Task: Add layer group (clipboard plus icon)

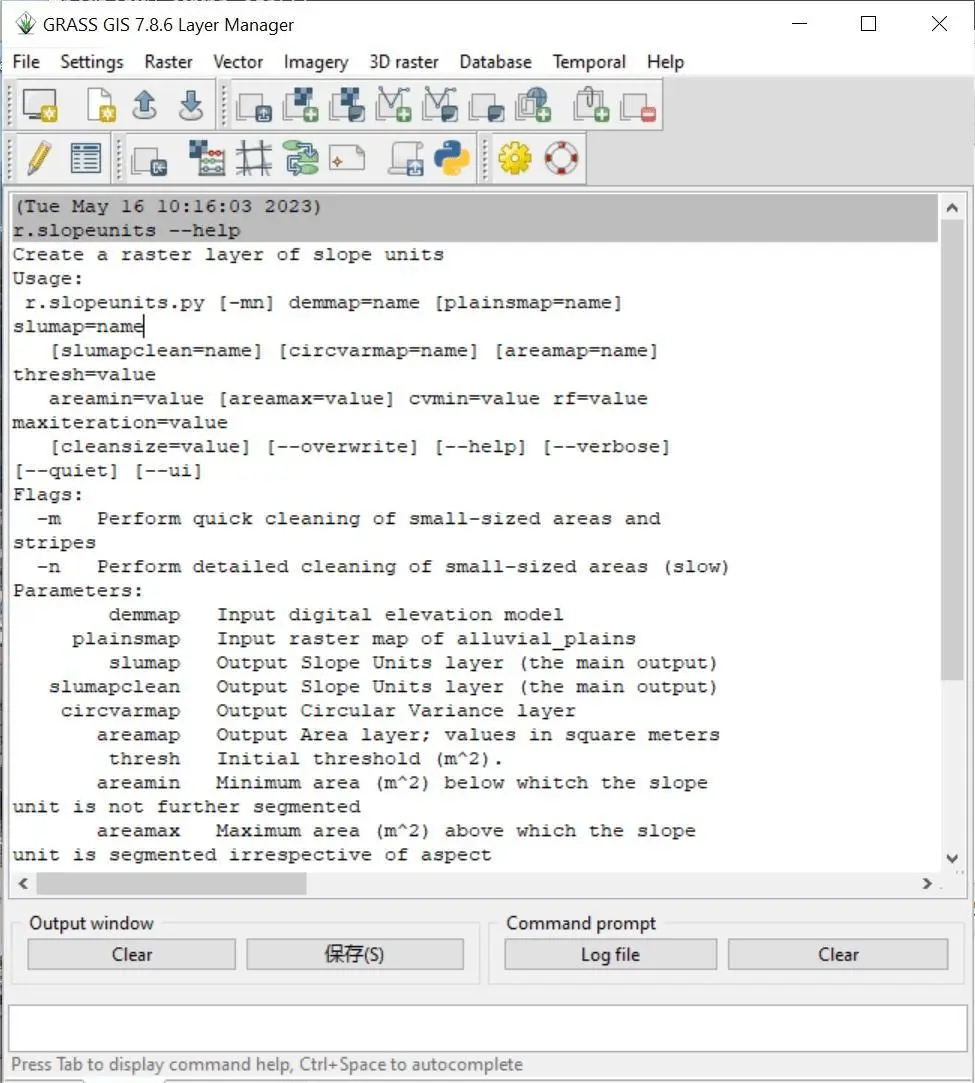Action: coord(591,105)
